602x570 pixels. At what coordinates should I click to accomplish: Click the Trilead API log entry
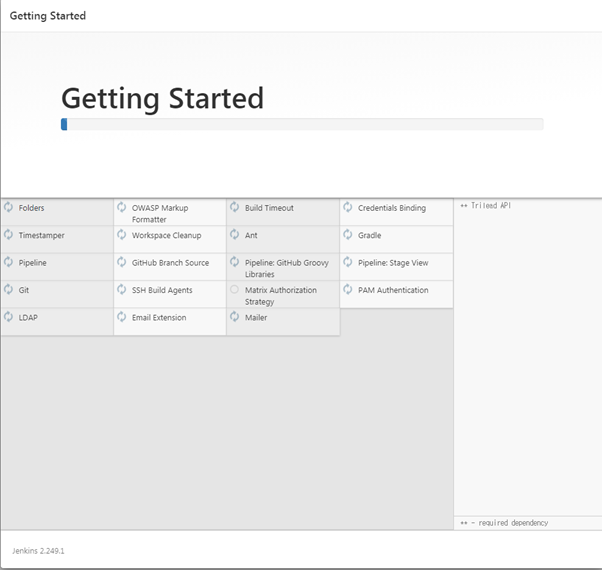[486, 206]
